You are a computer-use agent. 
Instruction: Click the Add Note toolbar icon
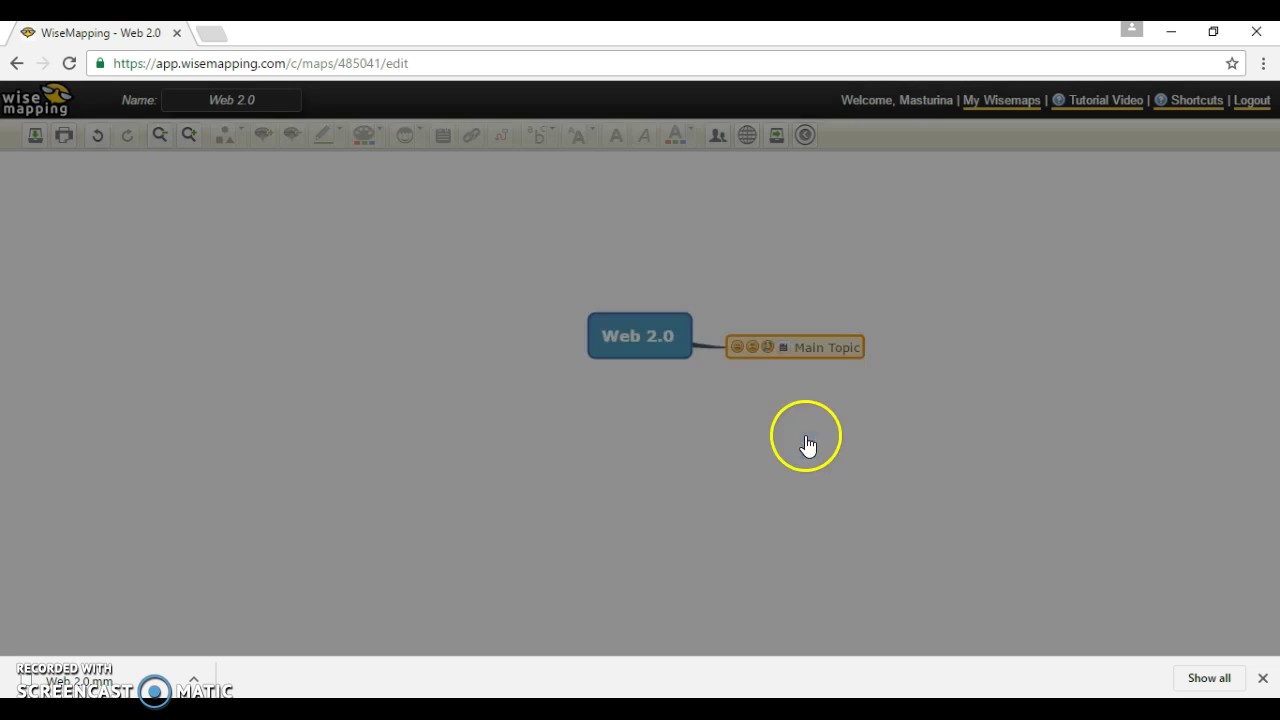coord(443,135)
